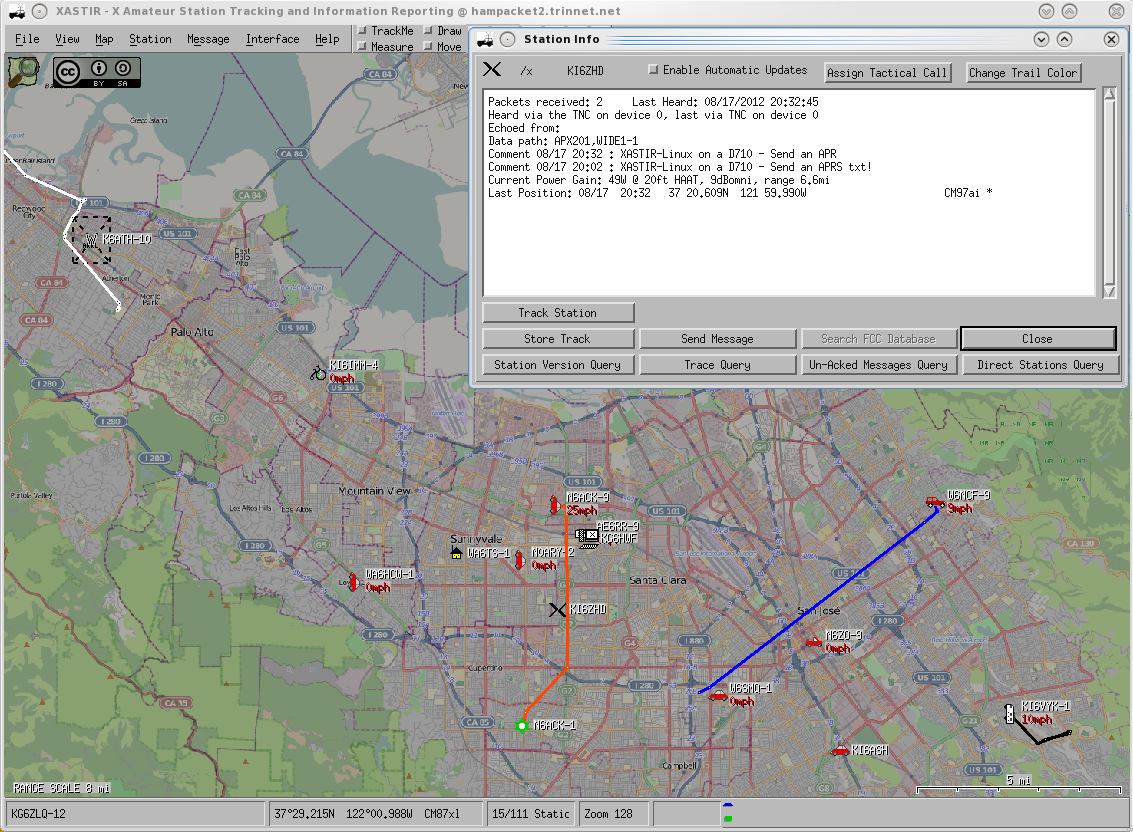The width and height of the screenshot is (1133, 832).
Task: Open the View menu
Action: [x=67, y=39]
